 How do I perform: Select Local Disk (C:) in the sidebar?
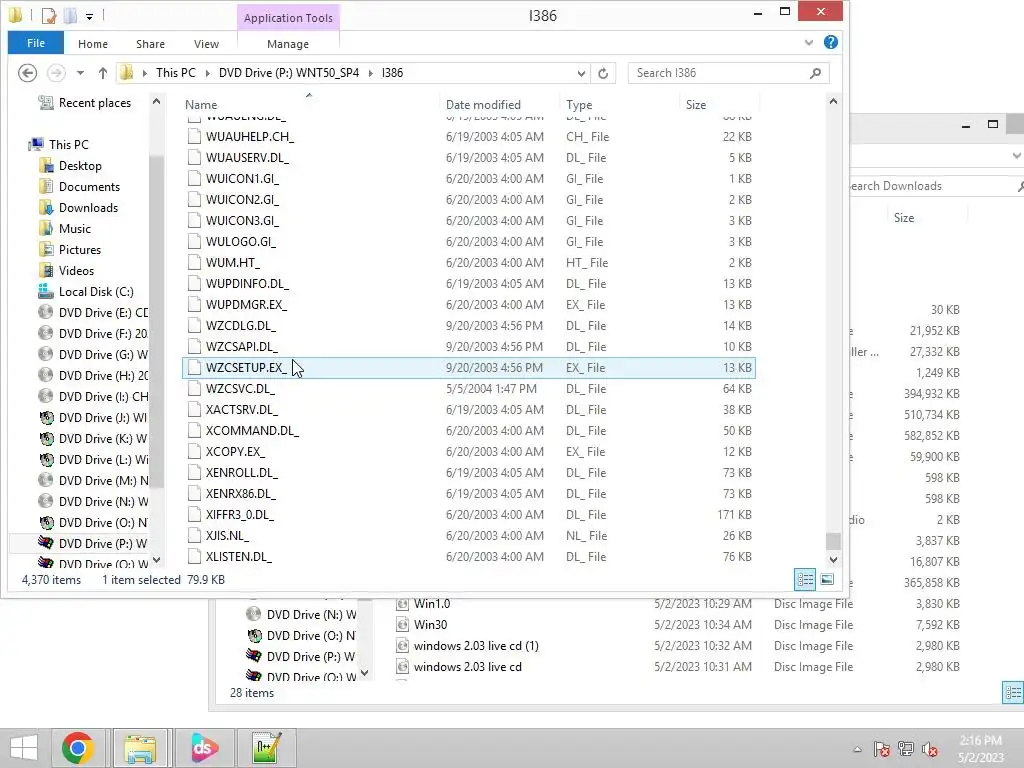[x=86, y=291]
